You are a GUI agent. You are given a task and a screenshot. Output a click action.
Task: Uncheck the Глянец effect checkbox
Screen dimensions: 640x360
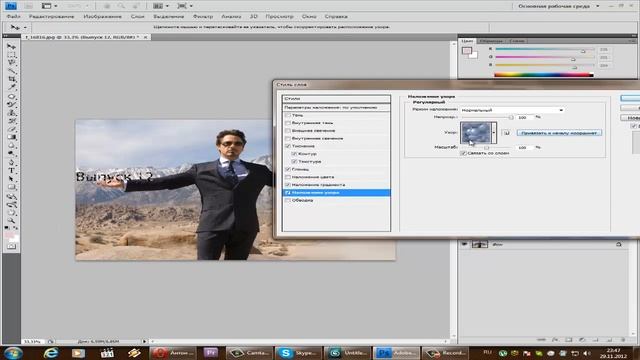tap(288, 169)
